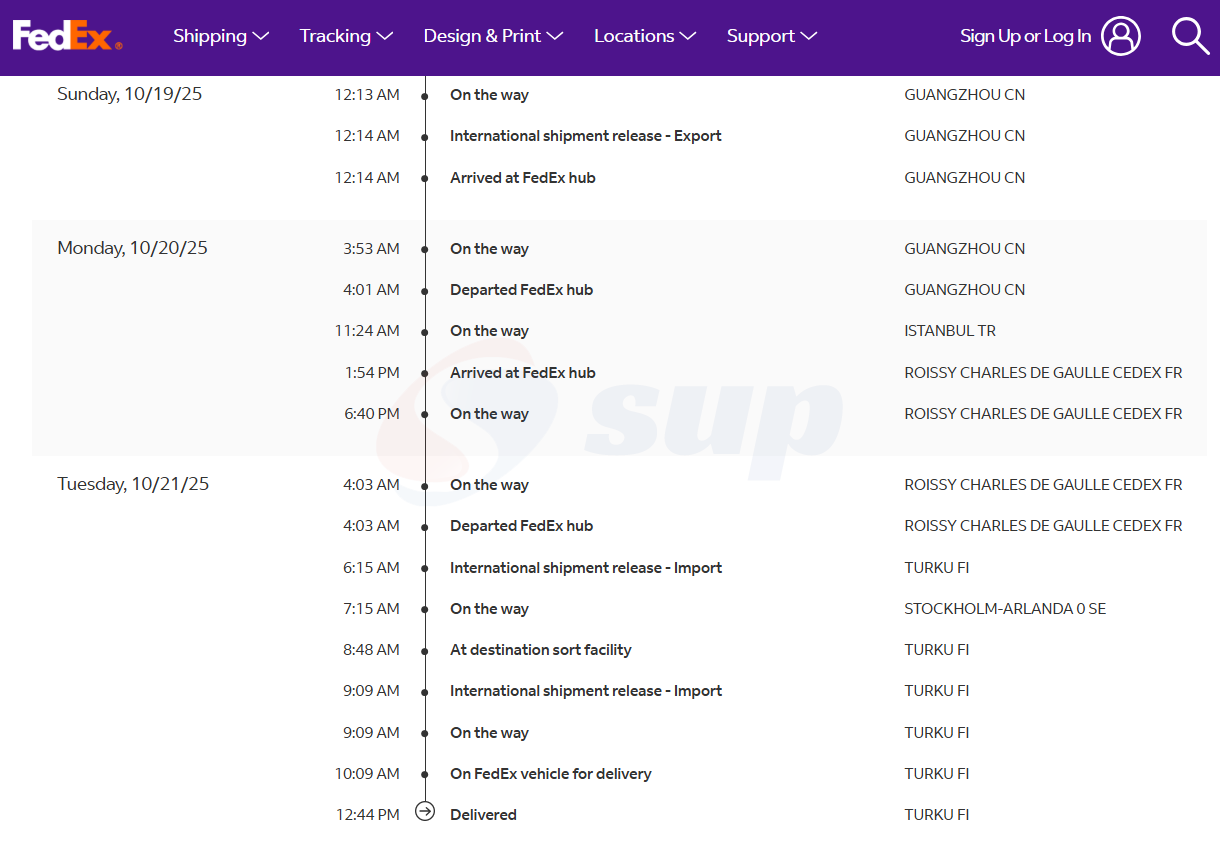Click the FedEx logo
This screenshot has height=845, width=1220.
pos(67,36)
